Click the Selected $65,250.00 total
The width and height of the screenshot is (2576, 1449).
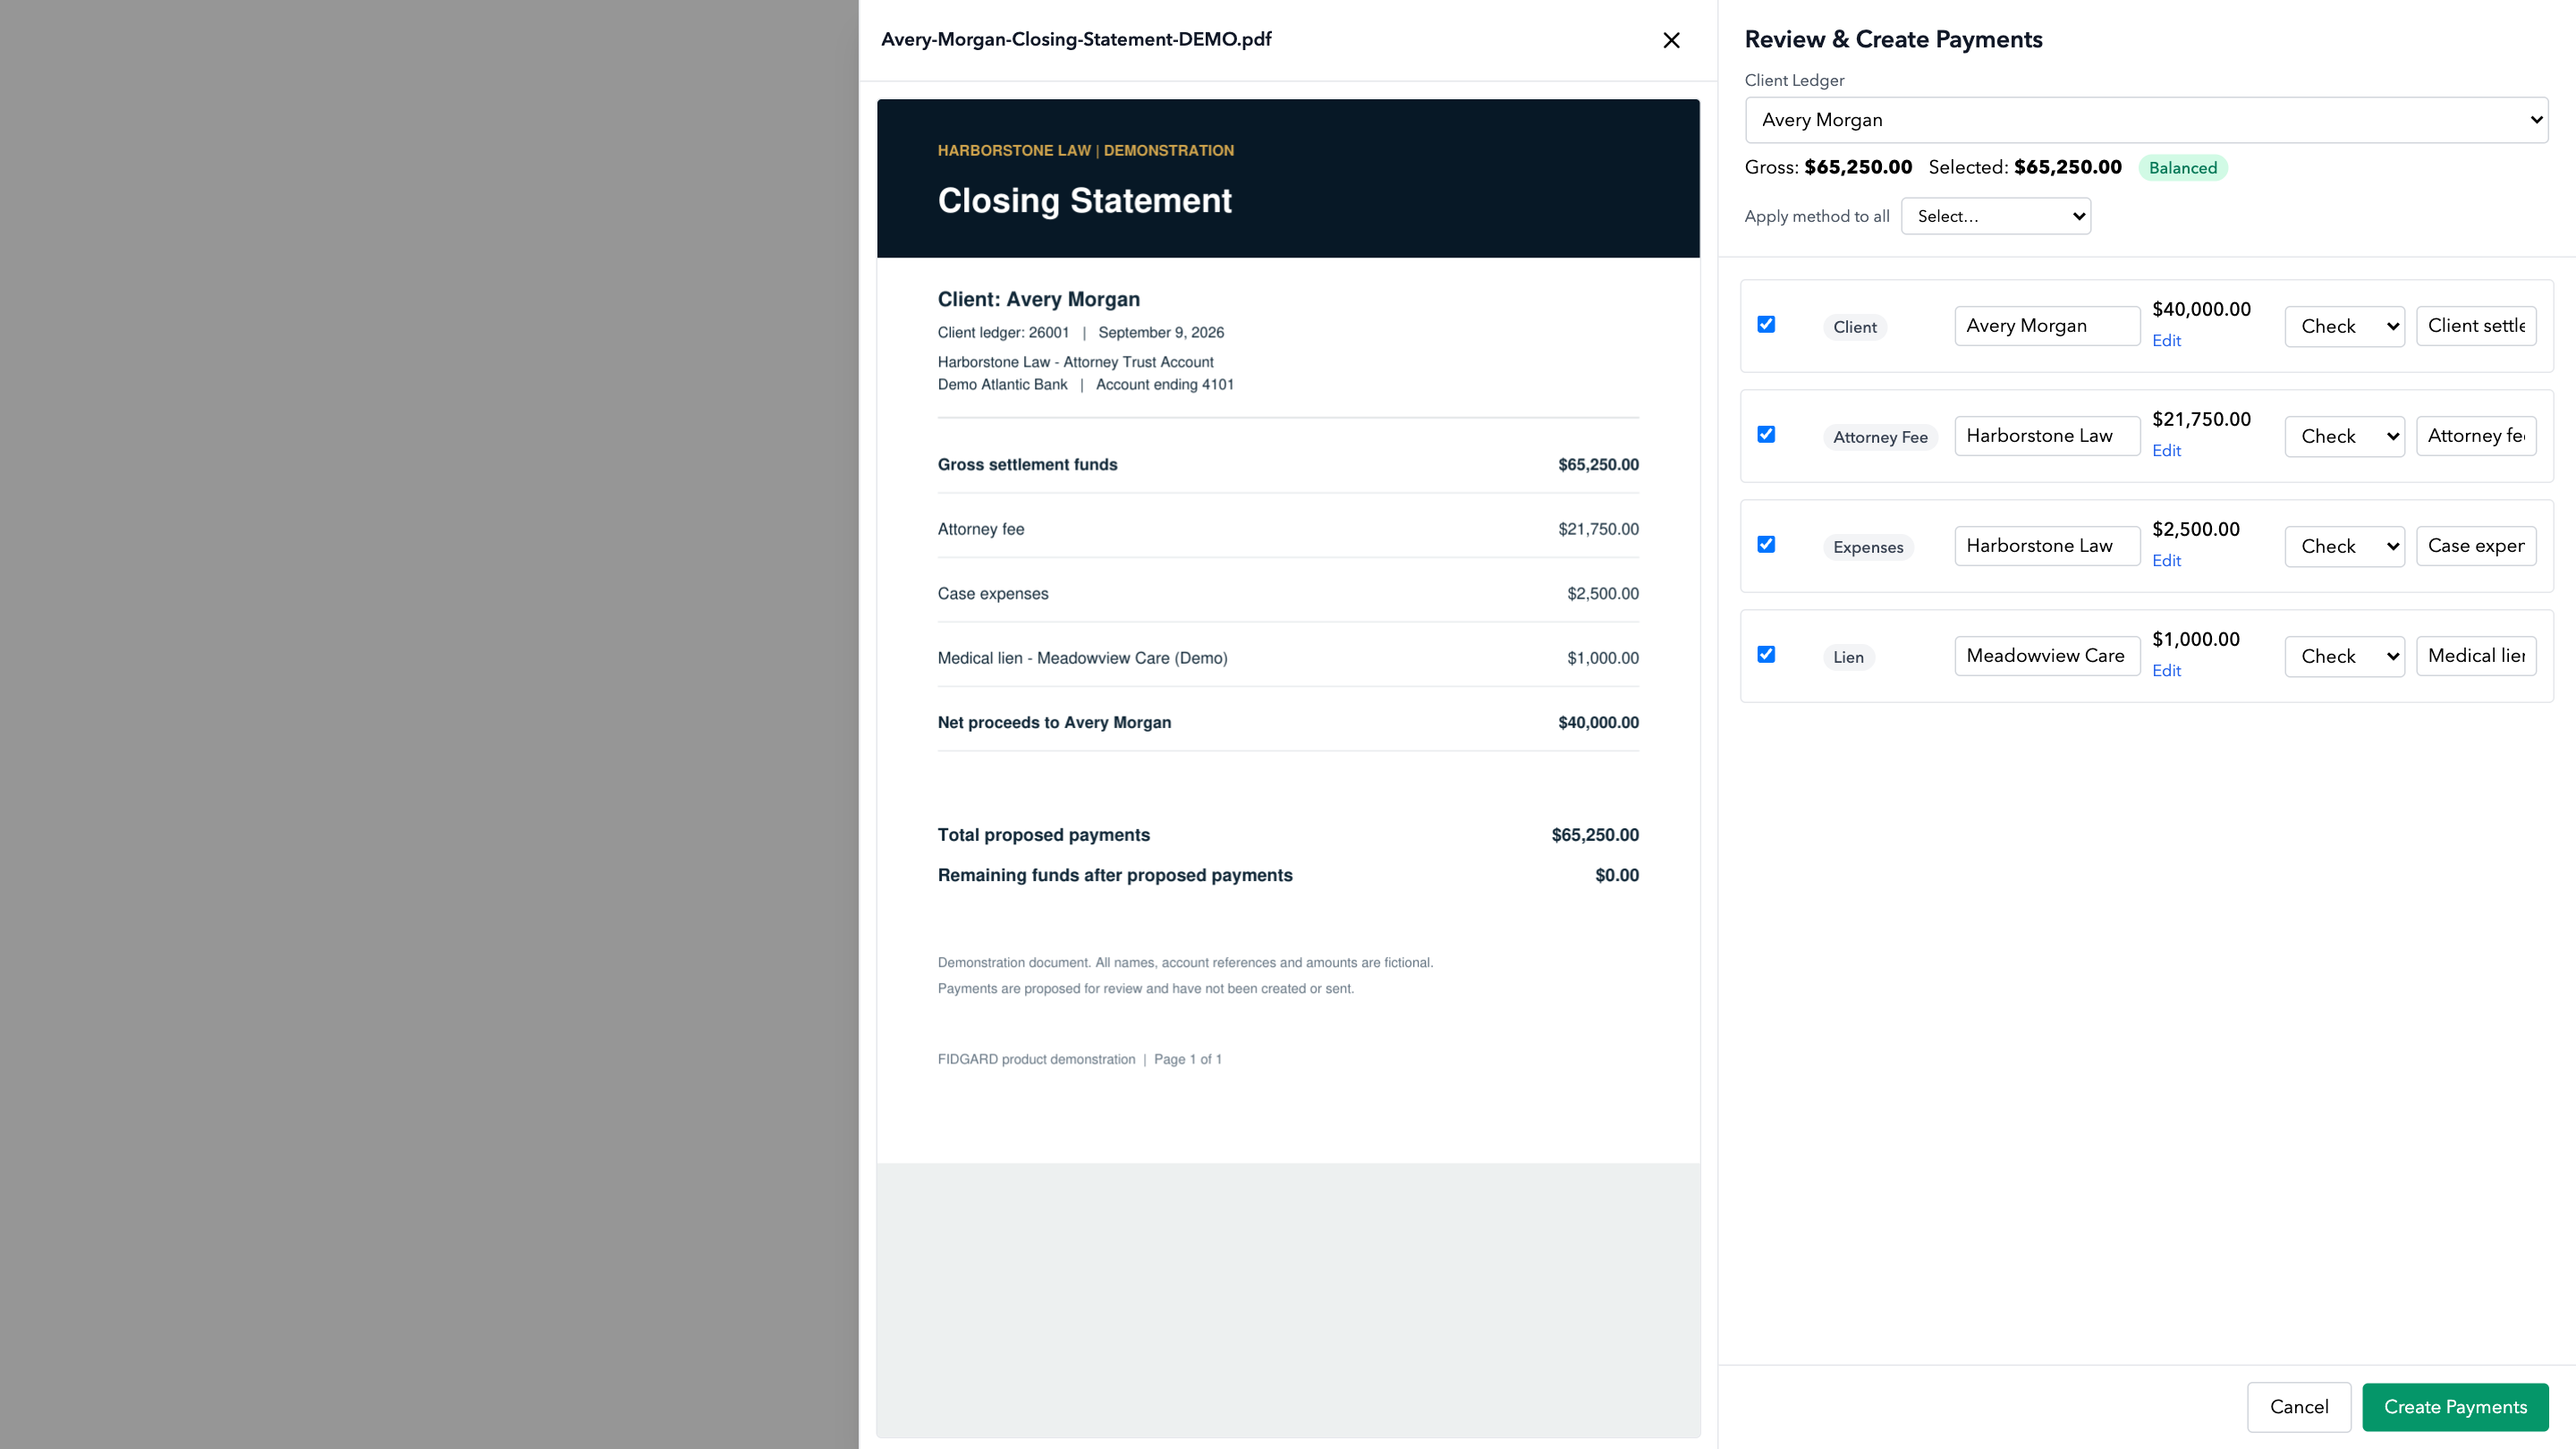2025,167
